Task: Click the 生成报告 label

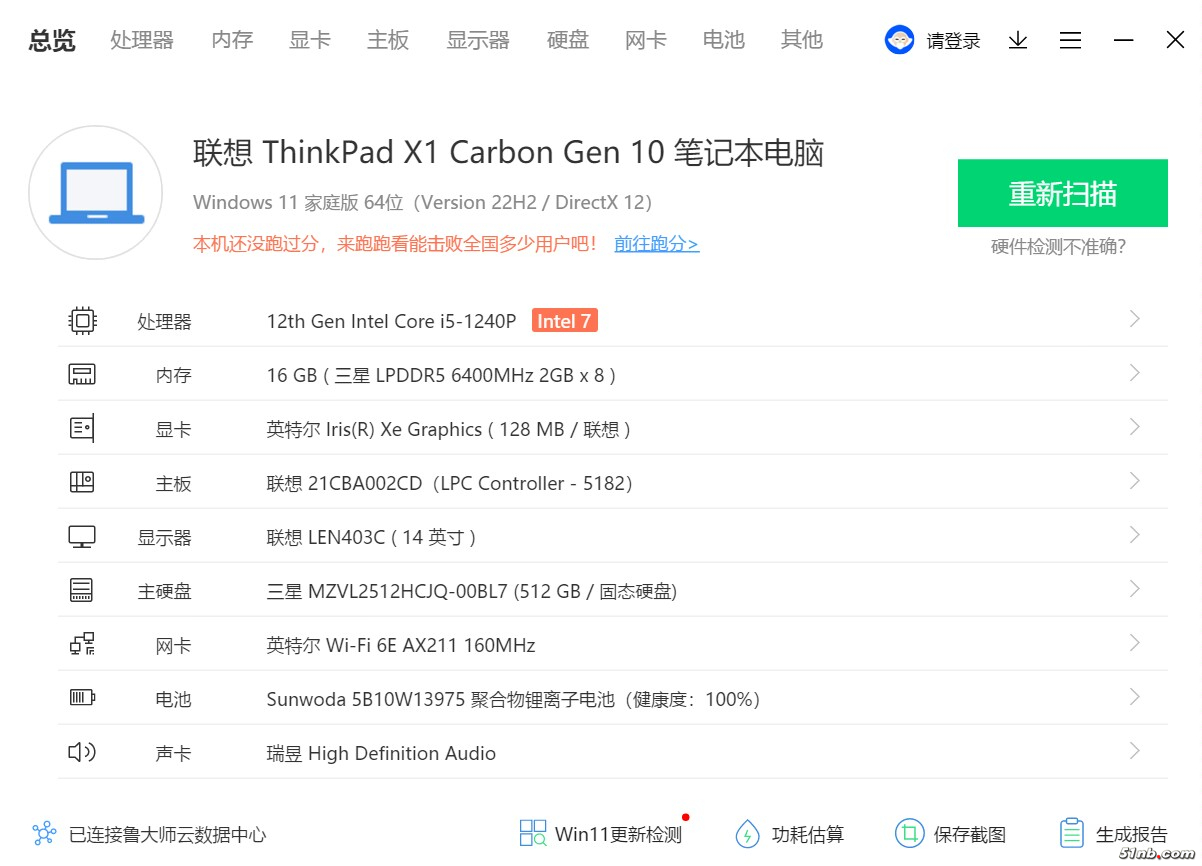Action: coord(1132,834)
